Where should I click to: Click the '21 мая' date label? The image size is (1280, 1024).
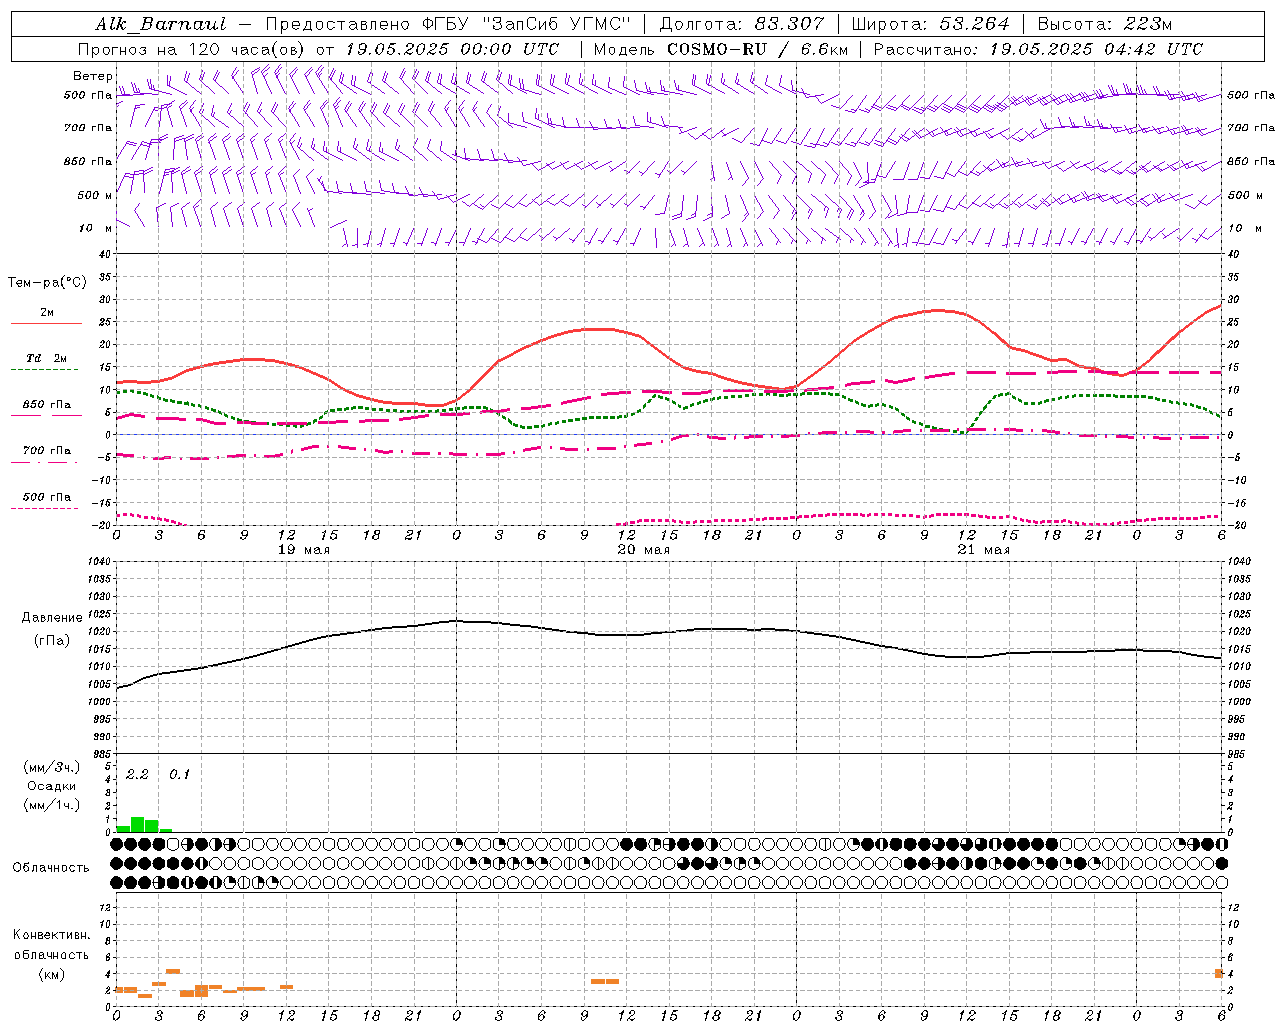click(984, 550)
